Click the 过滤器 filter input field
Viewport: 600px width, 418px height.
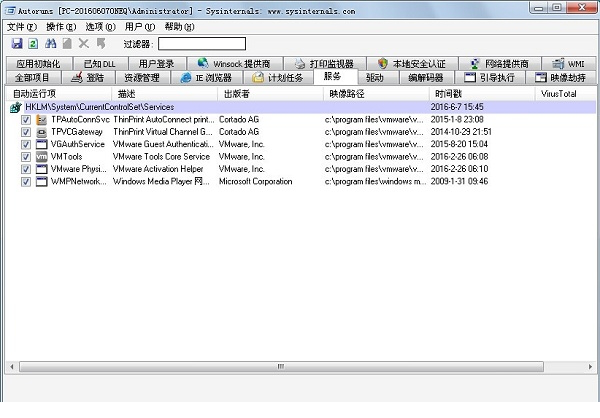point(202,44)
